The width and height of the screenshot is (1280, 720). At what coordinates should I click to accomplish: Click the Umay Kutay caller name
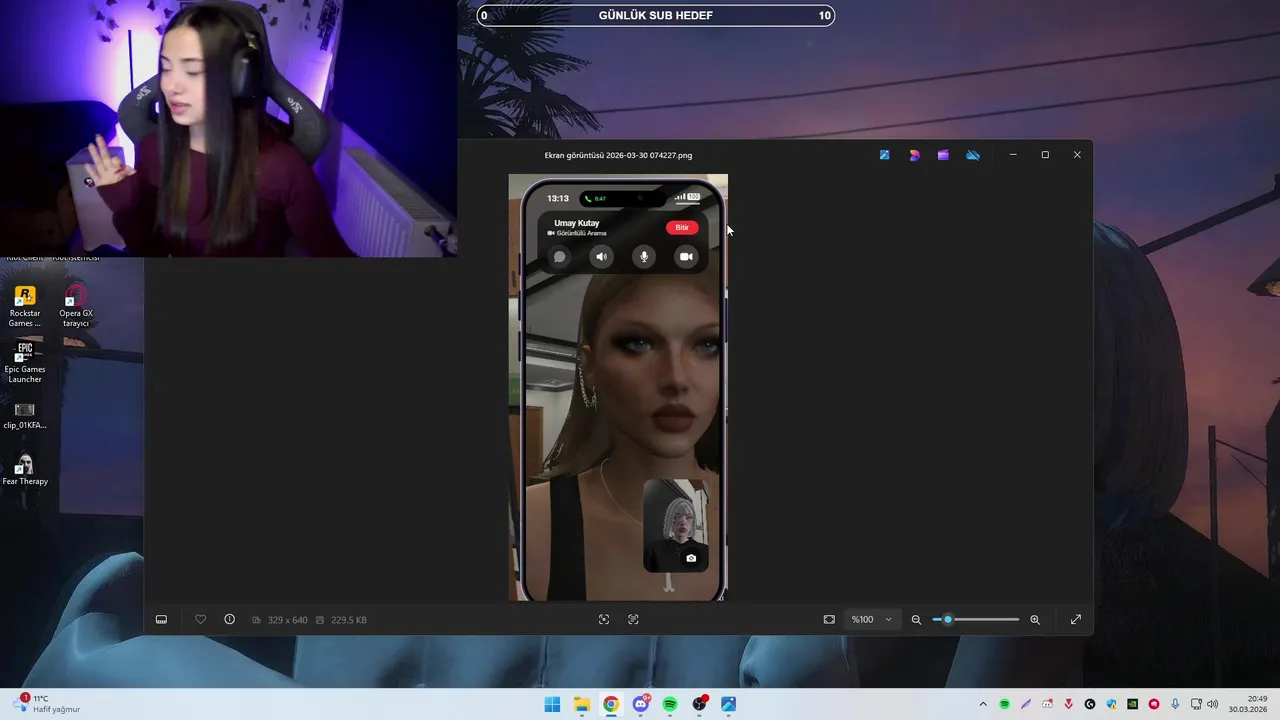coord(577,223)
